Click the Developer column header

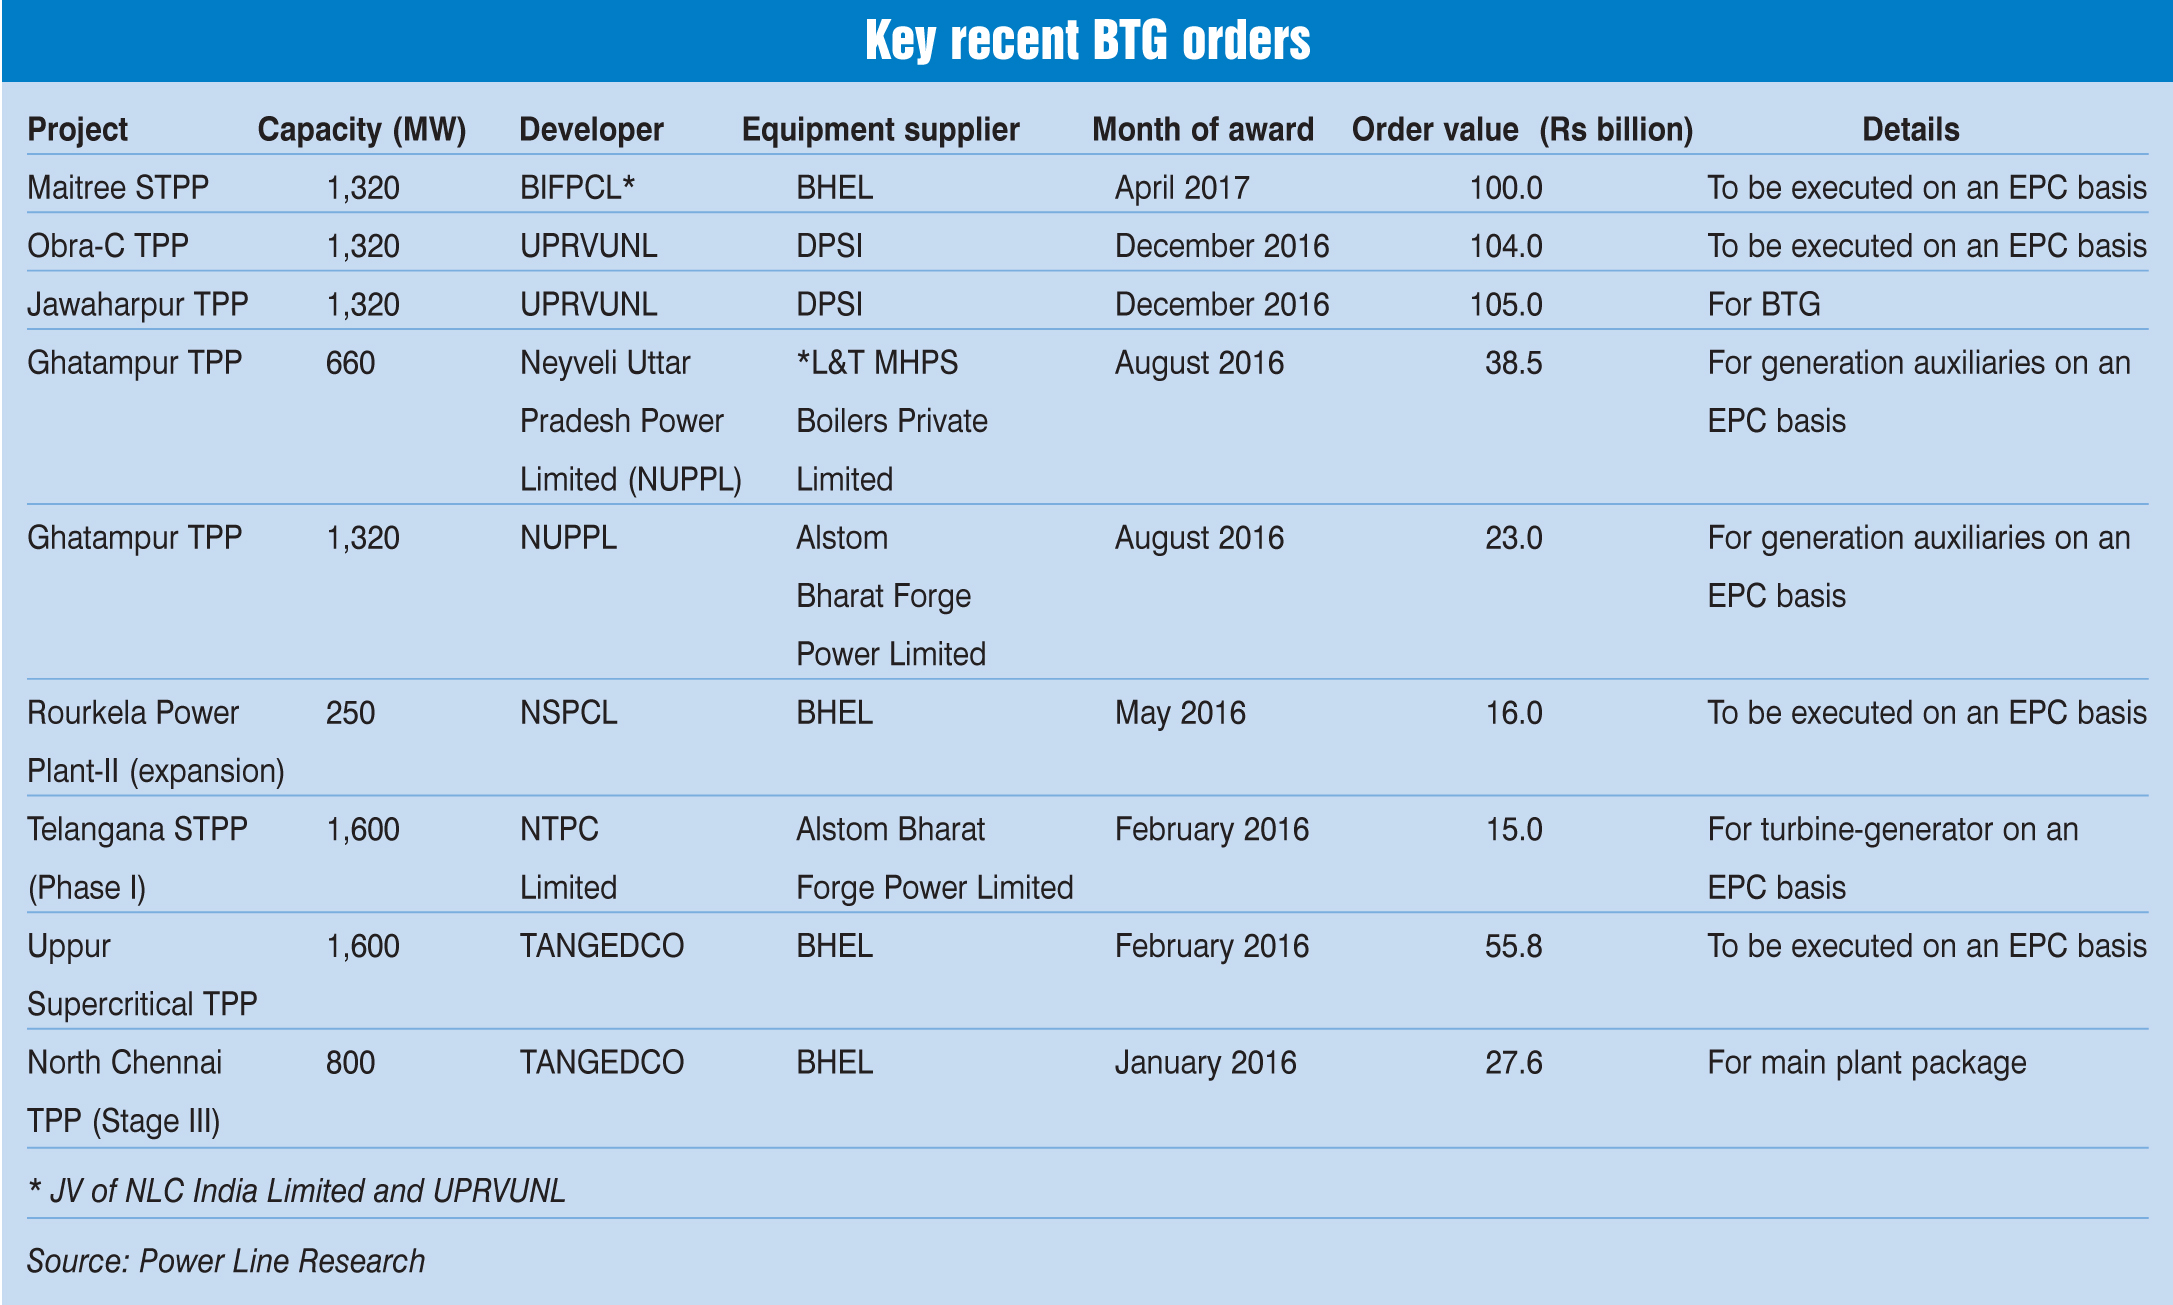coord(591,129)
